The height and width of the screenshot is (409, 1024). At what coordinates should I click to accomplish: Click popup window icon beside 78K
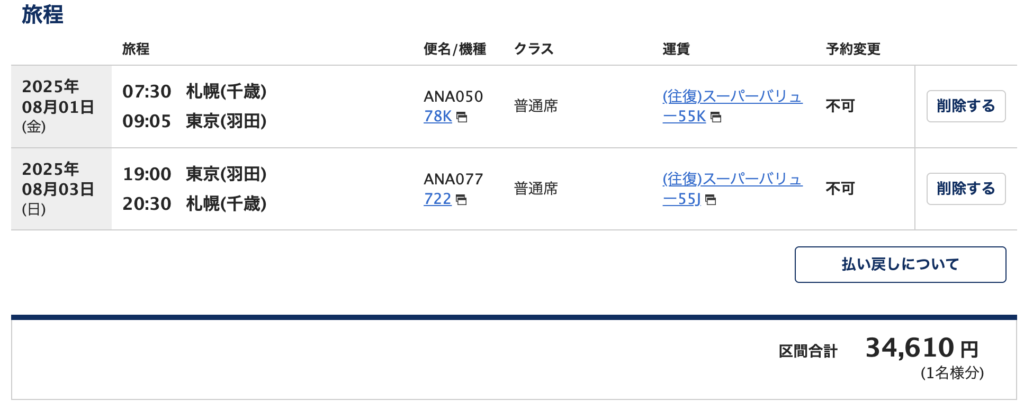point(462,118)
